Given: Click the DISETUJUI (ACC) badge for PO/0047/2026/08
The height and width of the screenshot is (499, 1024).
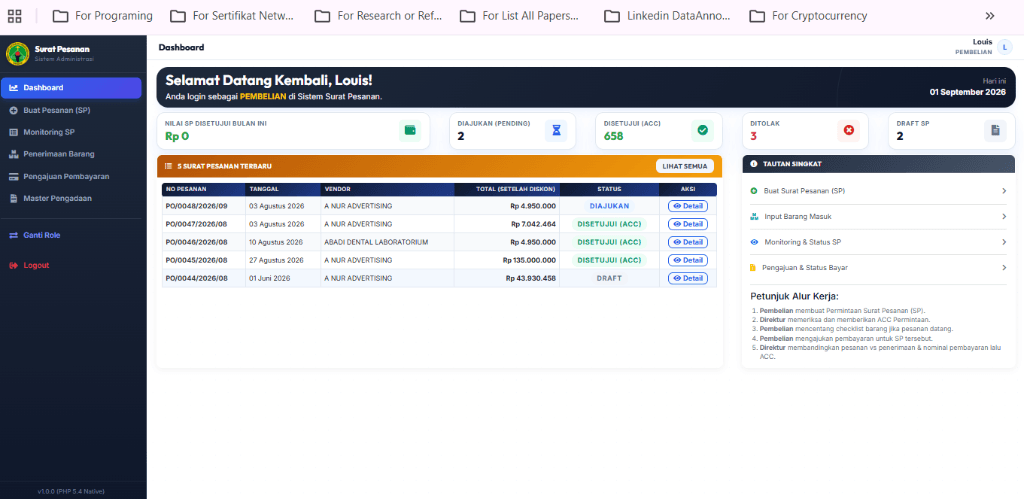Looking at the screenshot, I should pyautogui.click(x=609, y=224).
